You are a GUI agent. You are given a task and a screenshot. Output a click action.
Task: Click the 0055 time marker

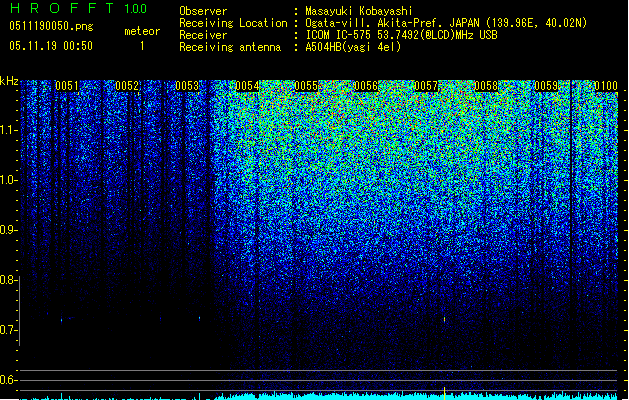[x=306, y=86]
